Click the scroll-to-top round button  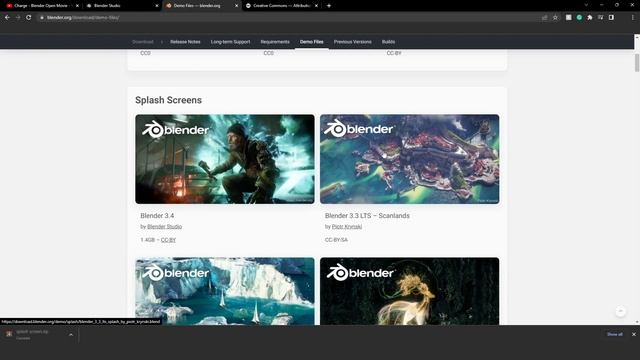point(620,311)
